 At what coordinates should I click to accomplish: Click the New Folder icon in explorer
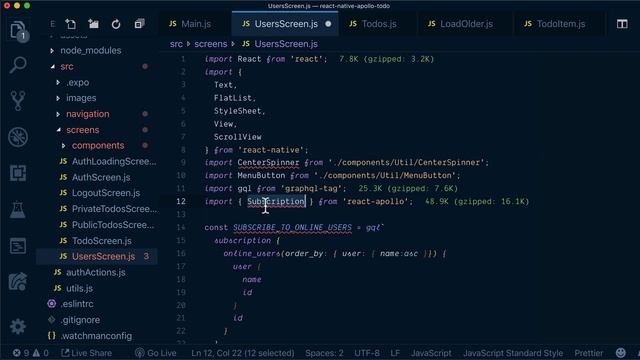click(93, 24)
